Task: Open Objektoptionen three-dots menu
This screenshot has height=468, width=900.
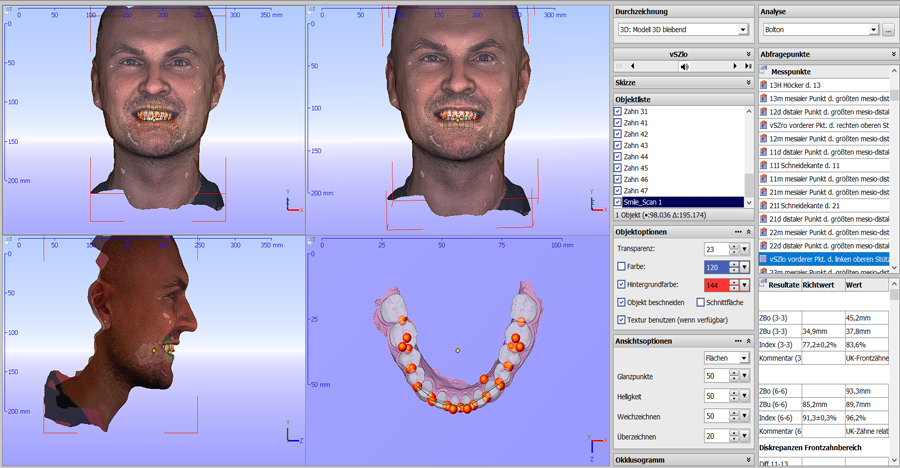Action: [738, 232]
